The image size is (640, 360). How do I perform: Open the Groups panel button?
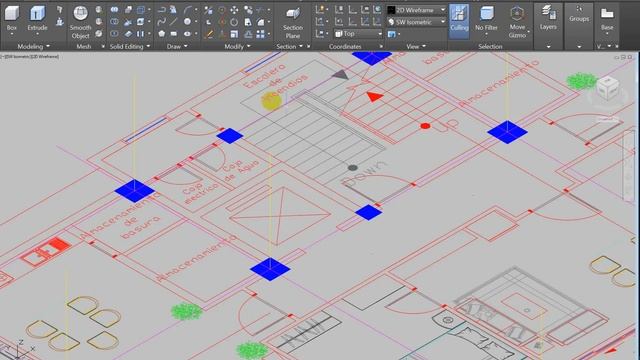[579, 14]
